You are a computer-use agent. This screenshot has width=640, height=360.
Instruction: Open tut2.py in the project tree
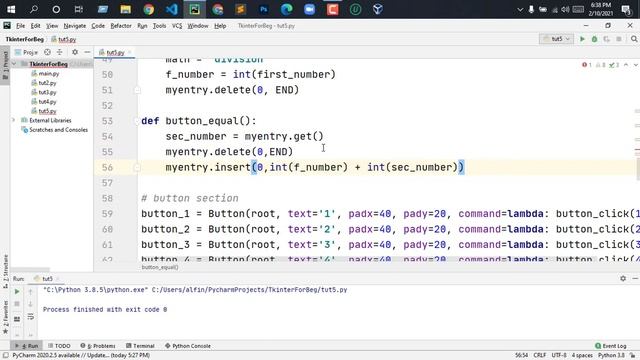tap(44, 83)
